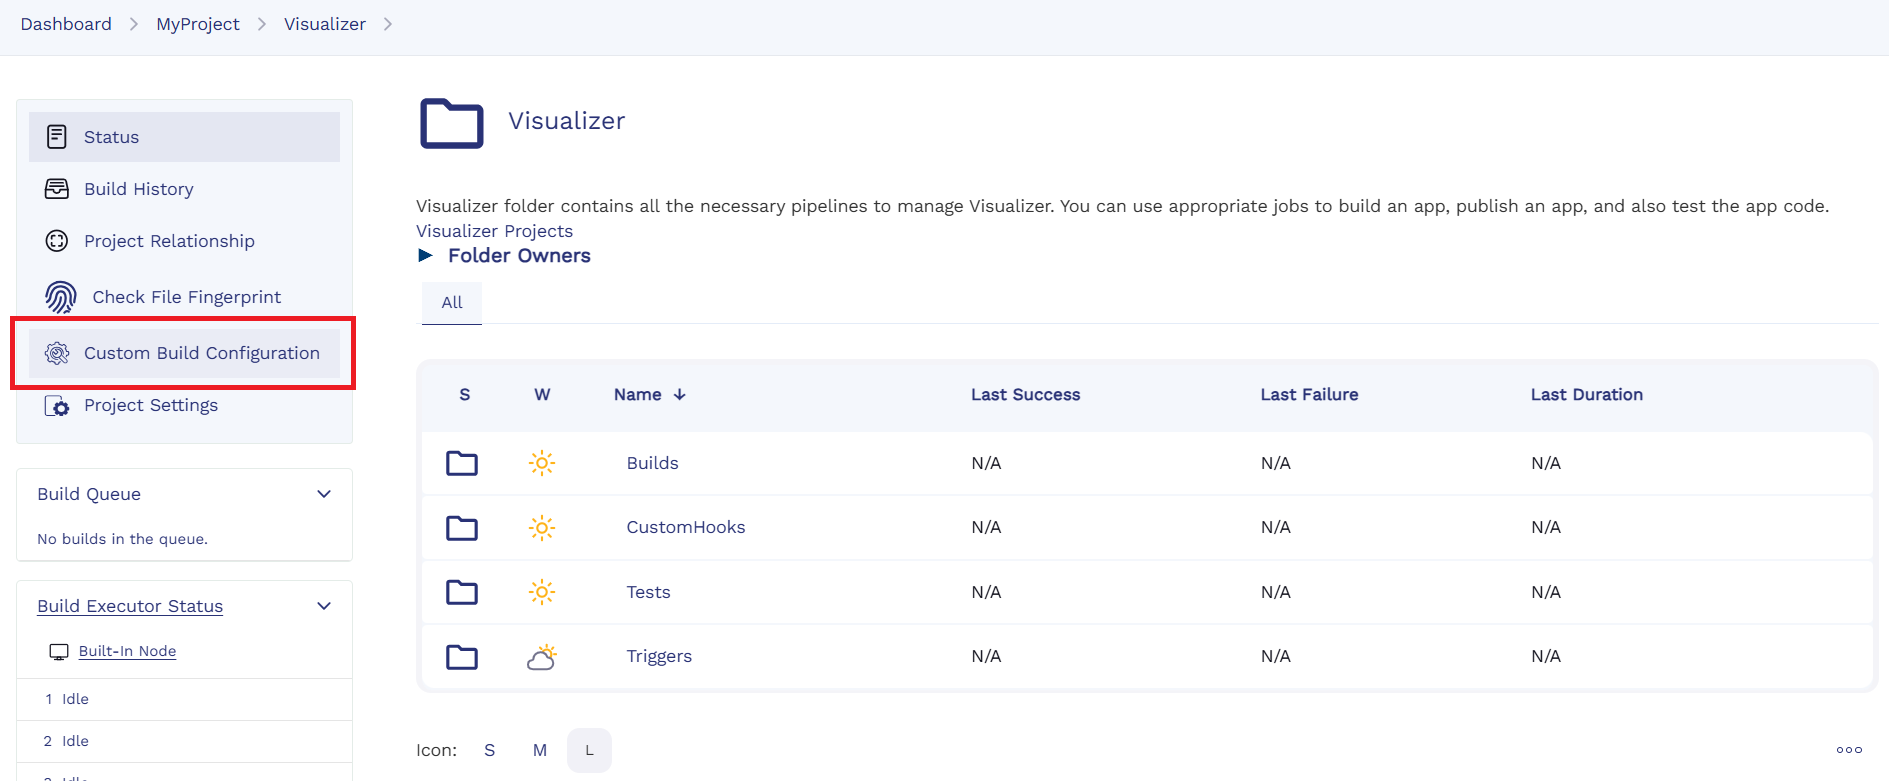Click the large Visualizer folder icon
The height and width of the screenshot is (781, 1889).
point(452,123)
